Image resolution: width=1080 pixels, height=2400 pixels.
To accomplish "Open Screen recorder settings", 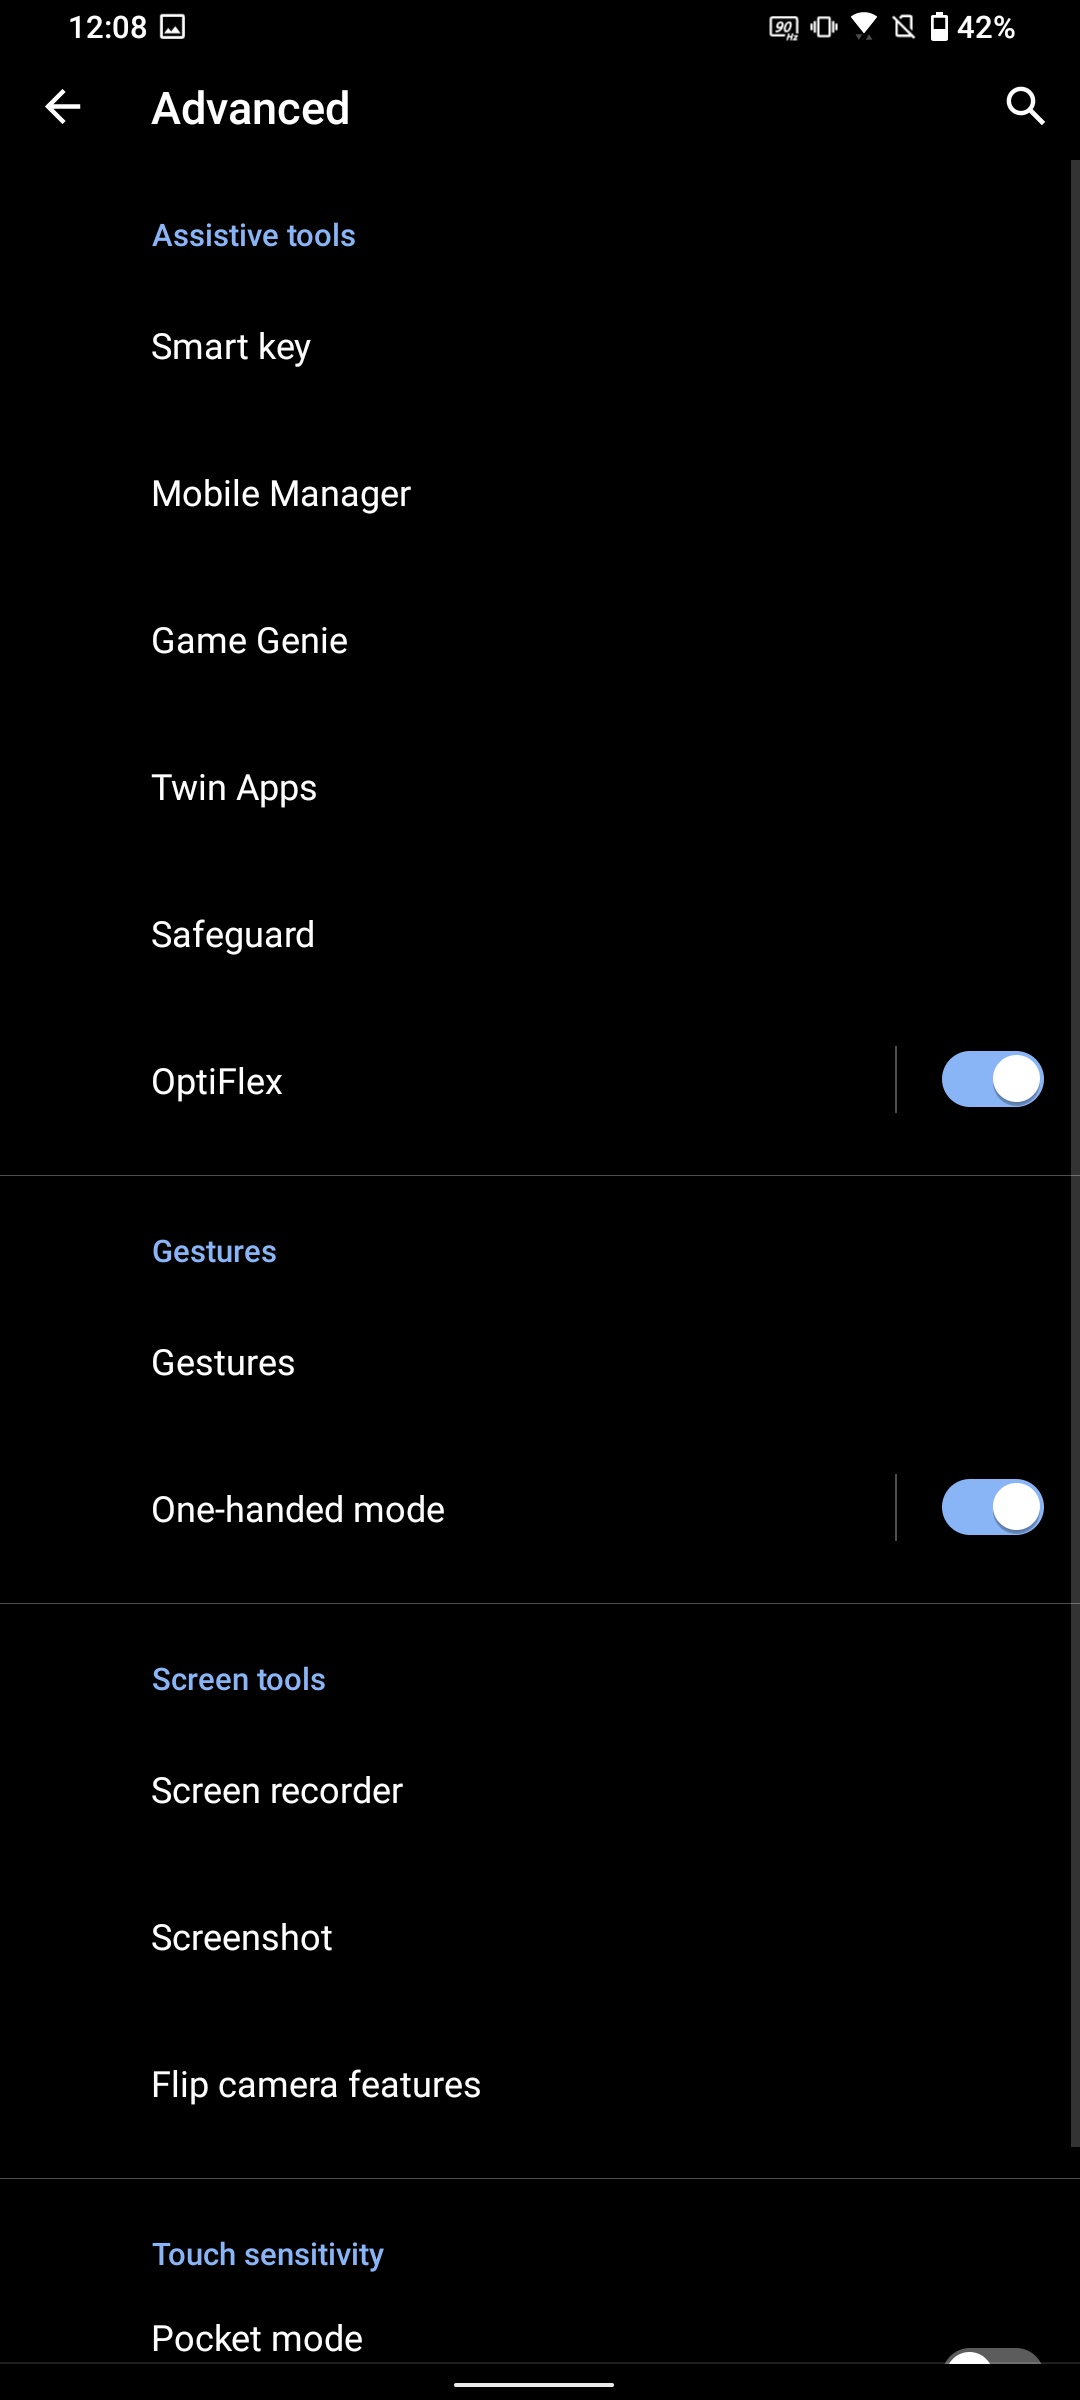I will [x=277, y=1791].
